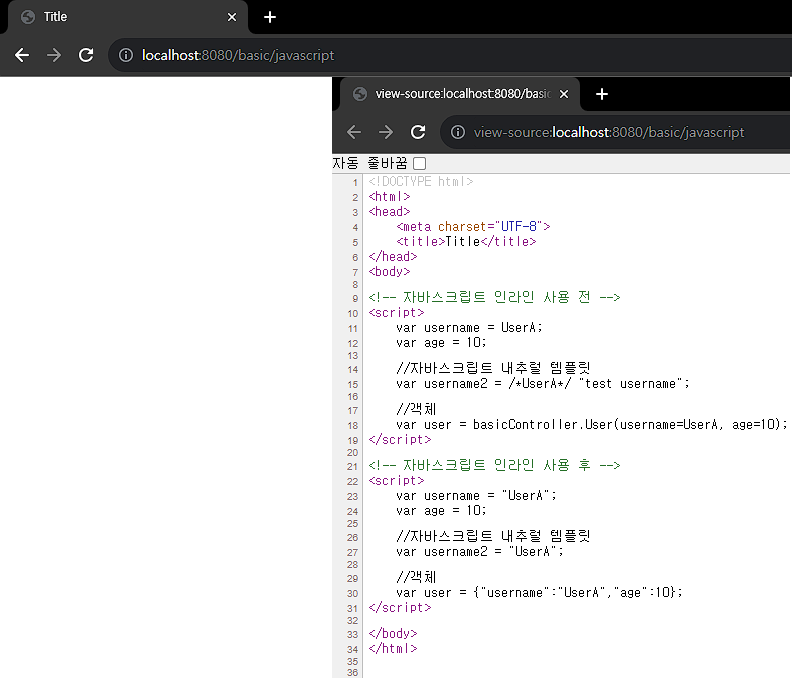The width and height of the screenshot is (792, 678).
Task: Click 'var username2 = "UserA";' line
Action: tap(480, 552)
